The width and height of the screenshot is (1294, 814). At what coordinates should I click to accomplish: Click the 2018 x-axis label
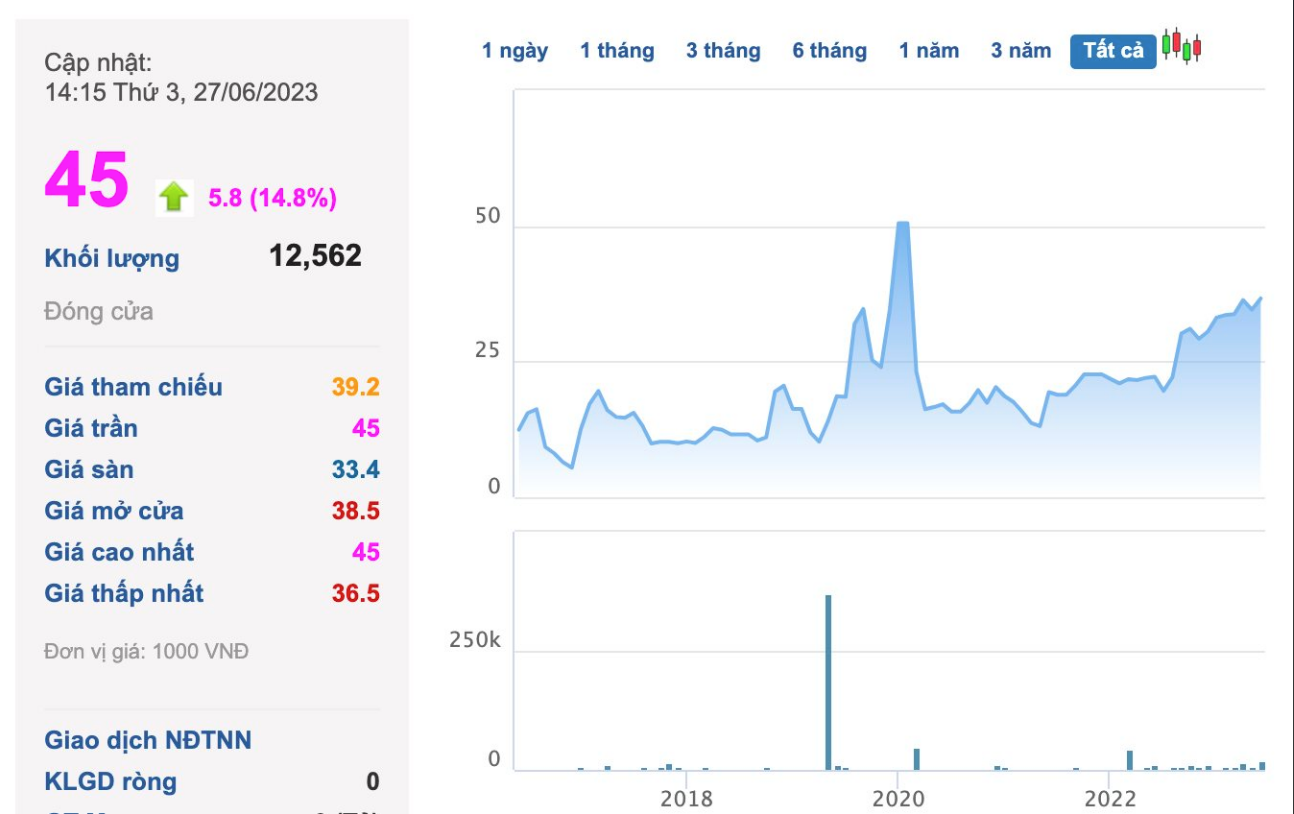pos(686,798)
